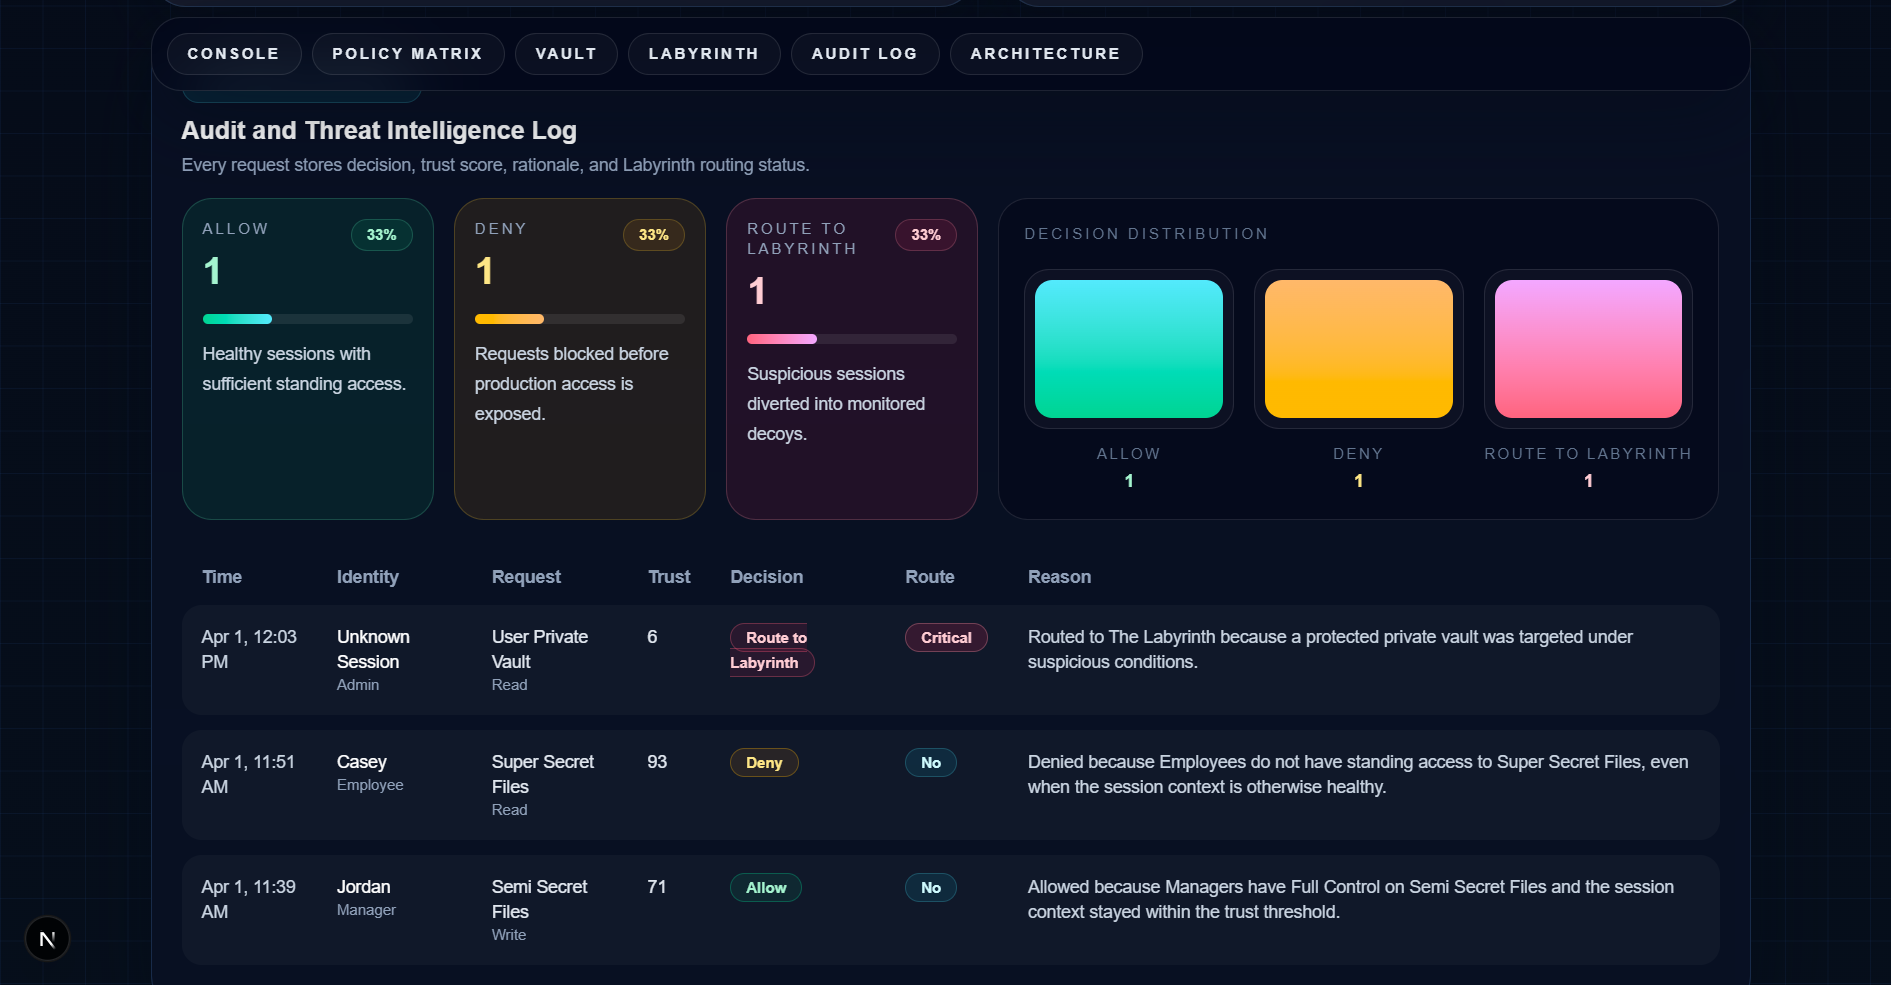Image resolution: width=1891 pixels, height=985 pixels.
Task: Click the Route to Labyrinth decision badge
Action: point(771,649)
